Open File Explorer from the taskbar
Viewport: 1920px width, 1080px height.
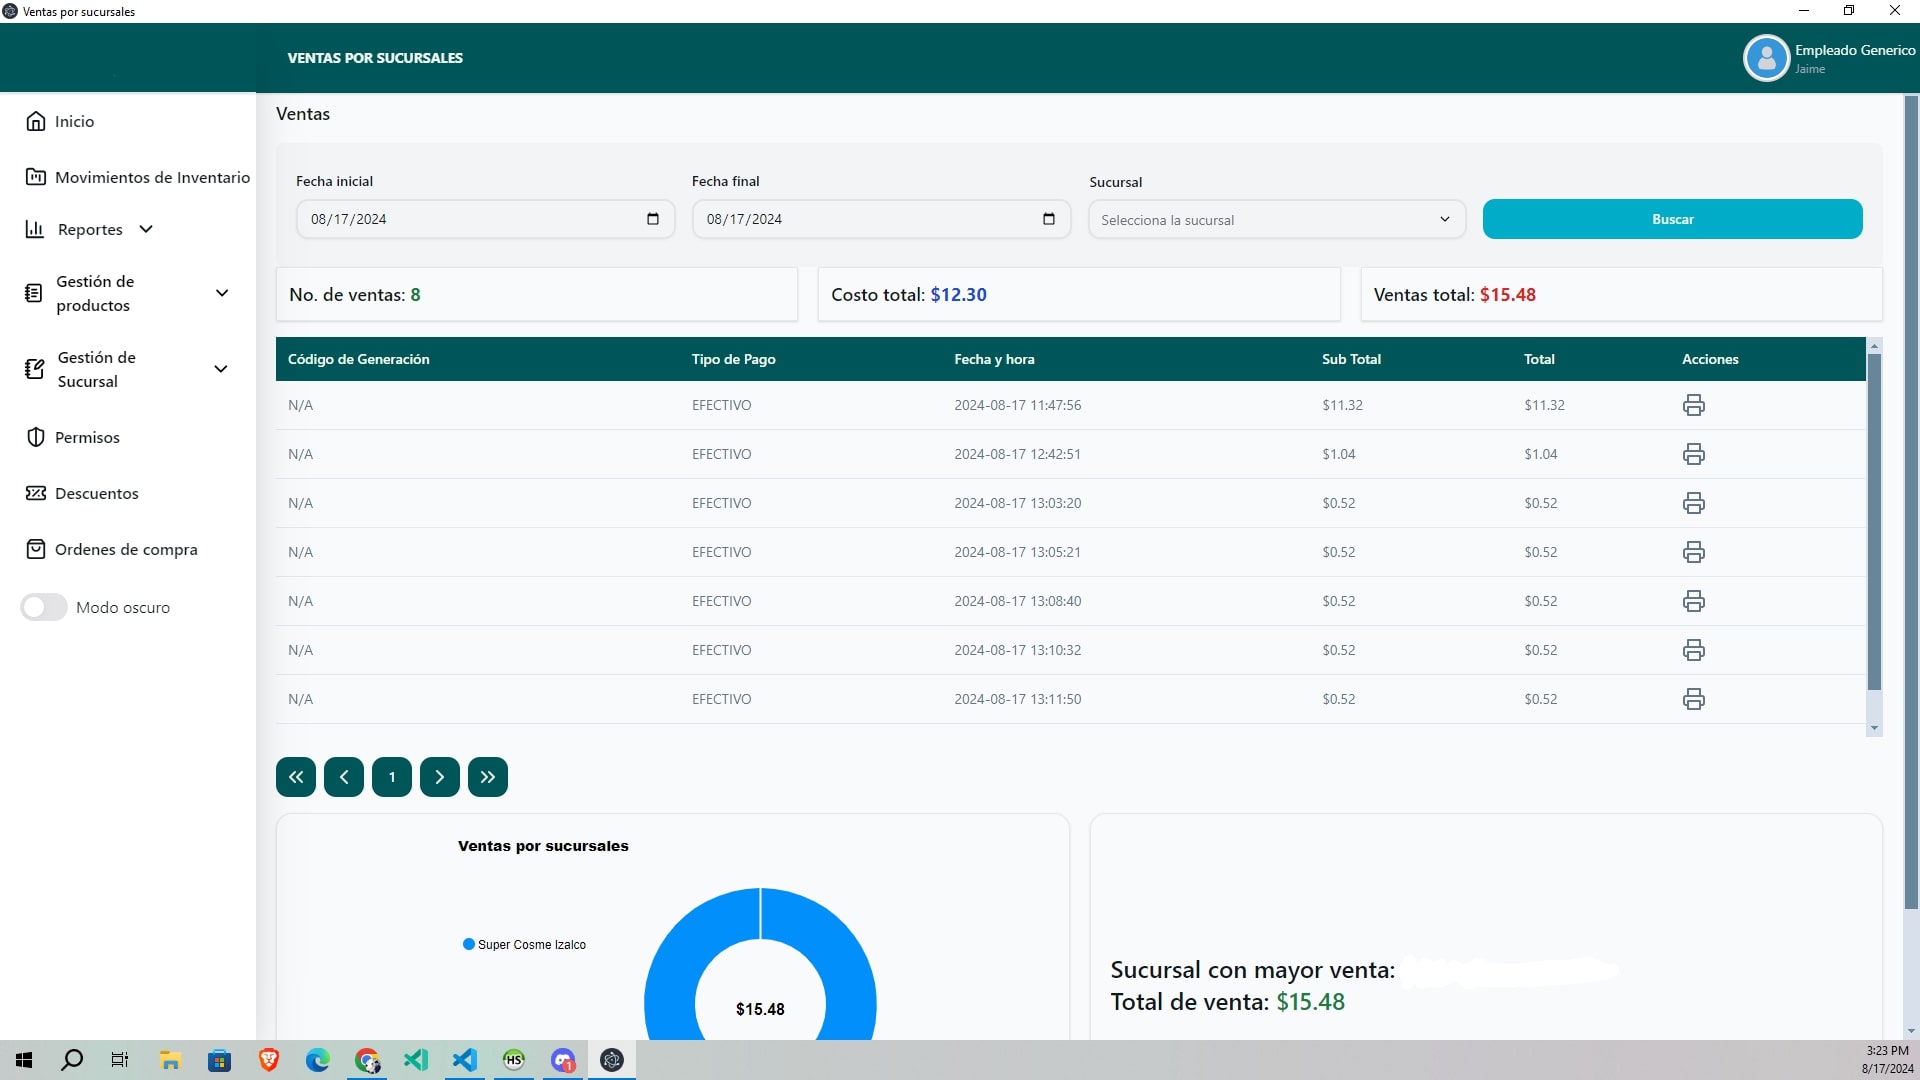click(x=170, y=1060)
